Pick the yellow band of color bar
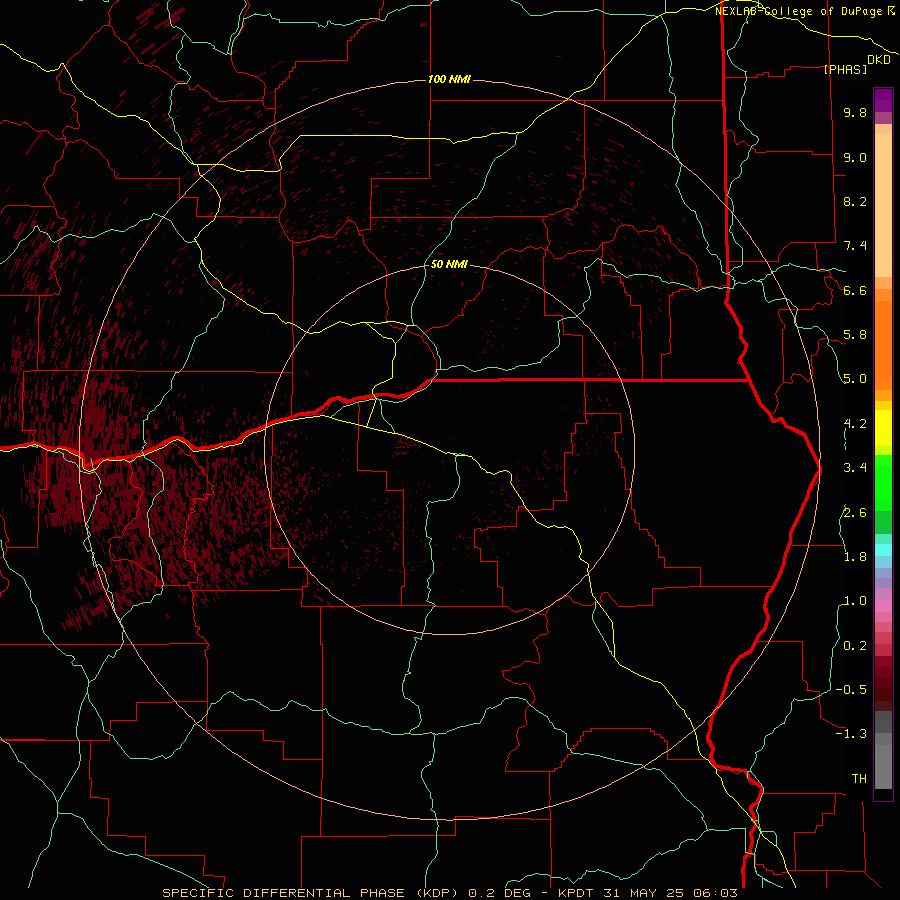Image resolution: width=900 pixels, height=900 pixels. click(x=883, y=428)
